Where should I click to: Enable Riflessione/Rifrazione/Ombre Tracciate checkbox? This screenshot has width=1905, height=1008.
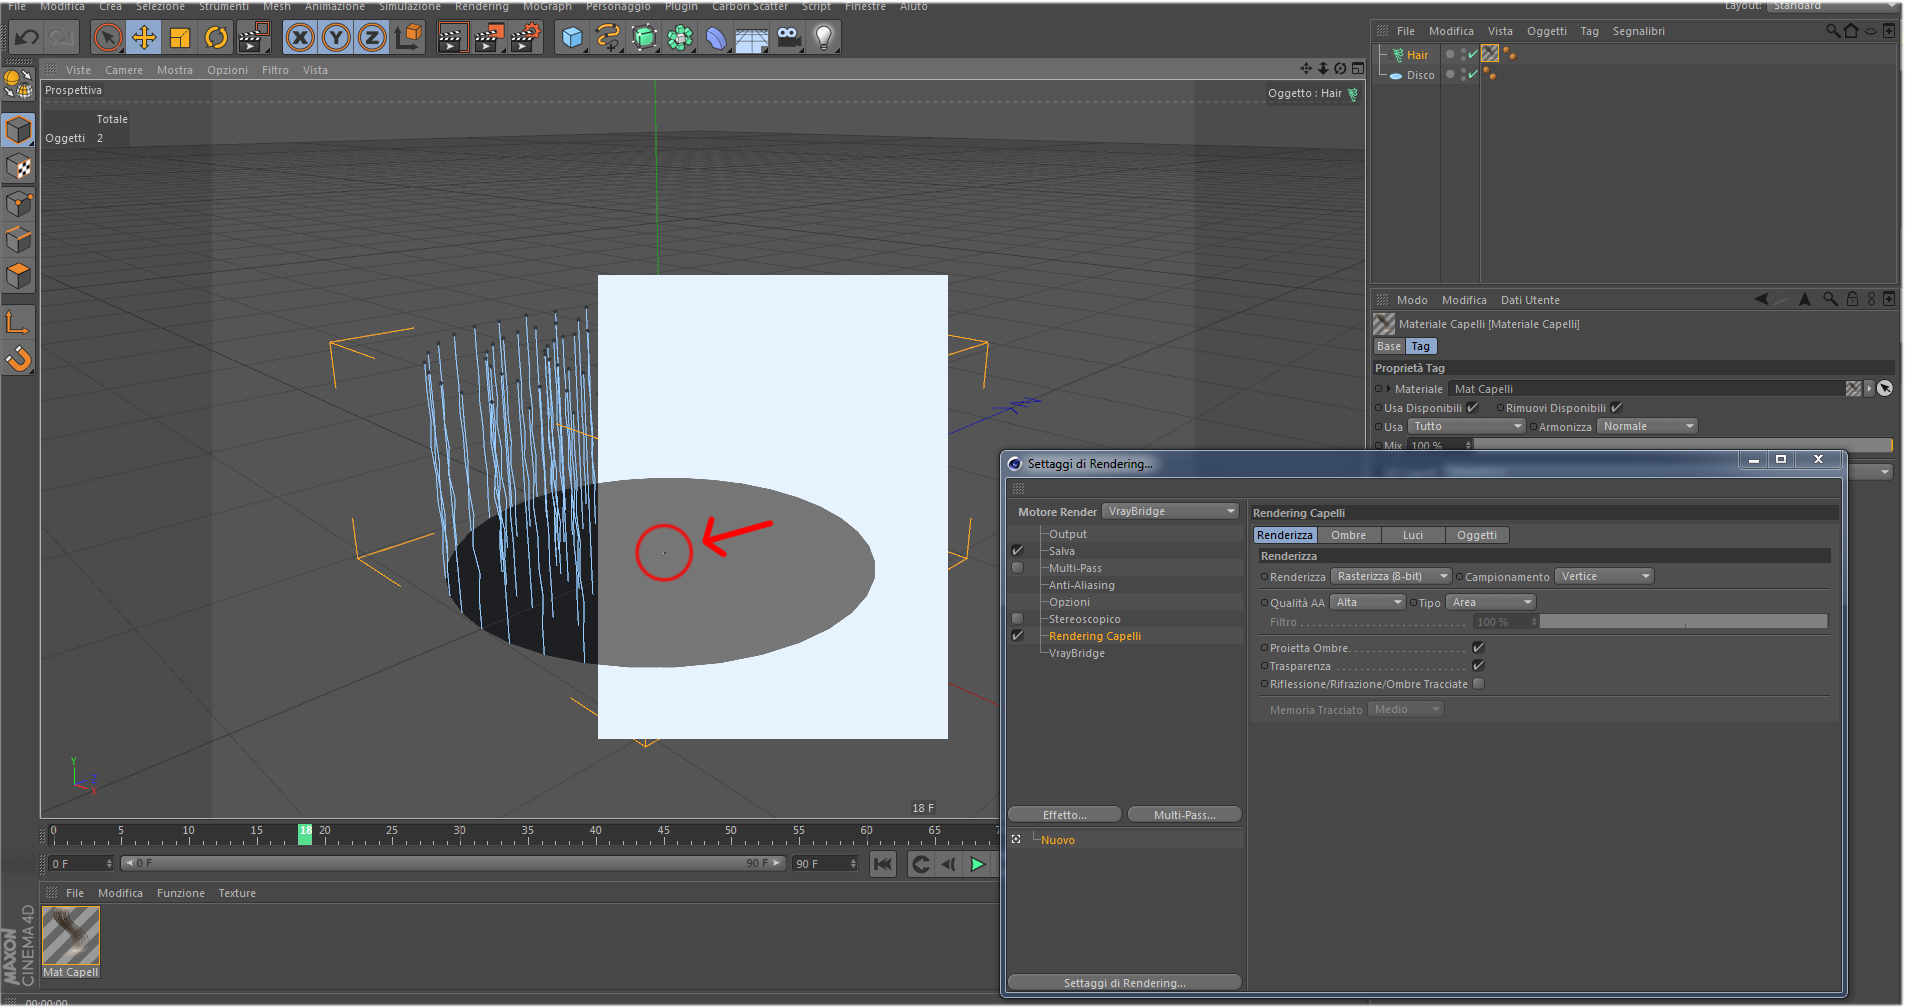coord(1478,684)
